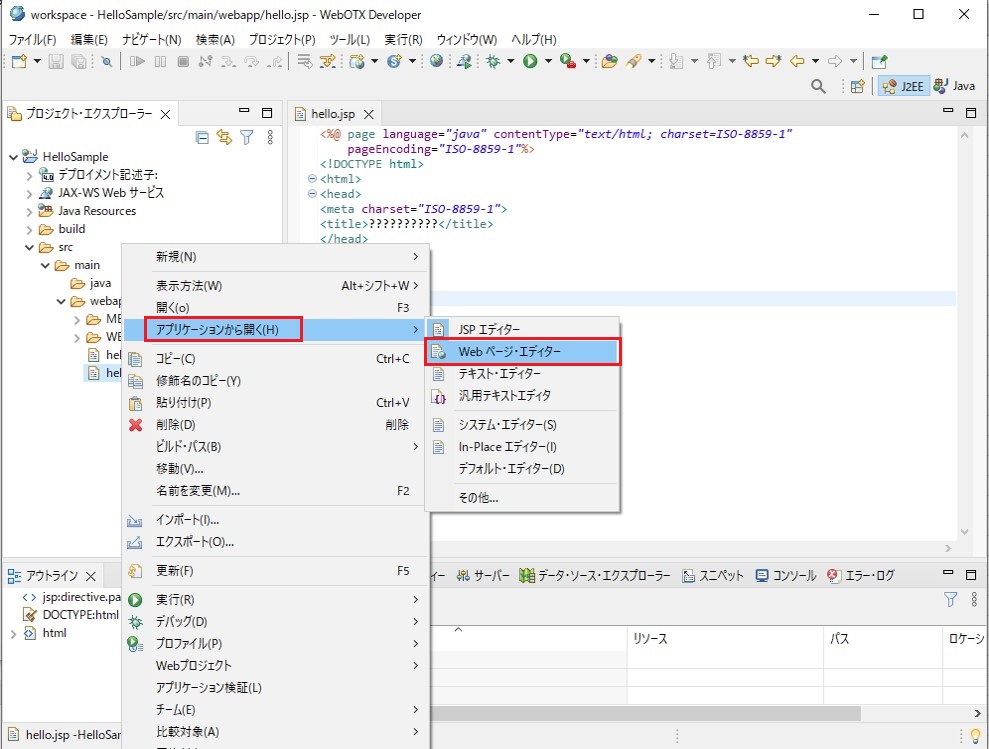Click the Project Explorer filter funnel icon

pyautogui.click(x=246, y=137)
